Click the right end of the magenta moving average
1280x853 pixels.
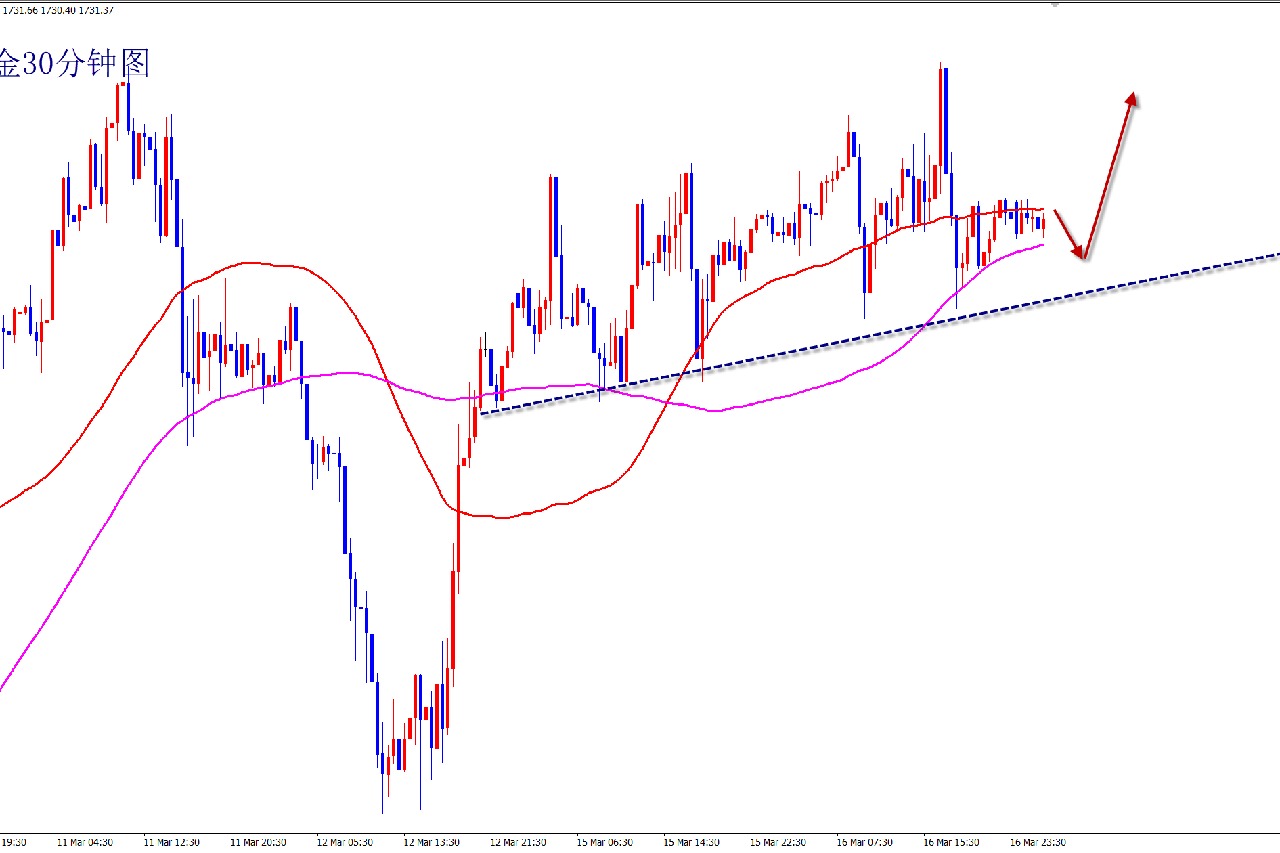click(1042, 245)
